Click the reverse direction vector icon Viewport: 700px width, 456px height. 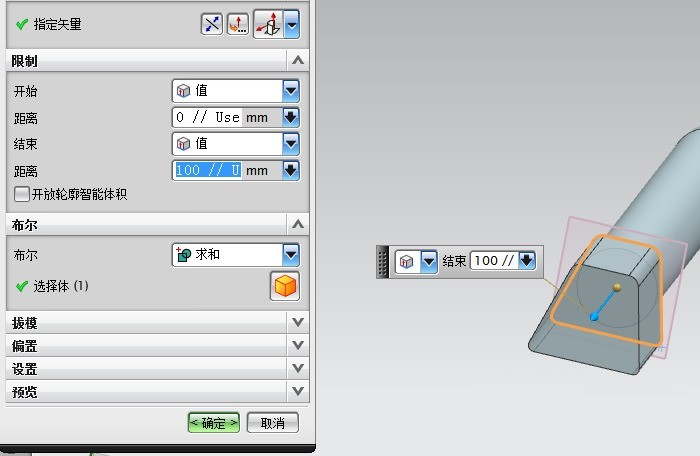[212, 25]
